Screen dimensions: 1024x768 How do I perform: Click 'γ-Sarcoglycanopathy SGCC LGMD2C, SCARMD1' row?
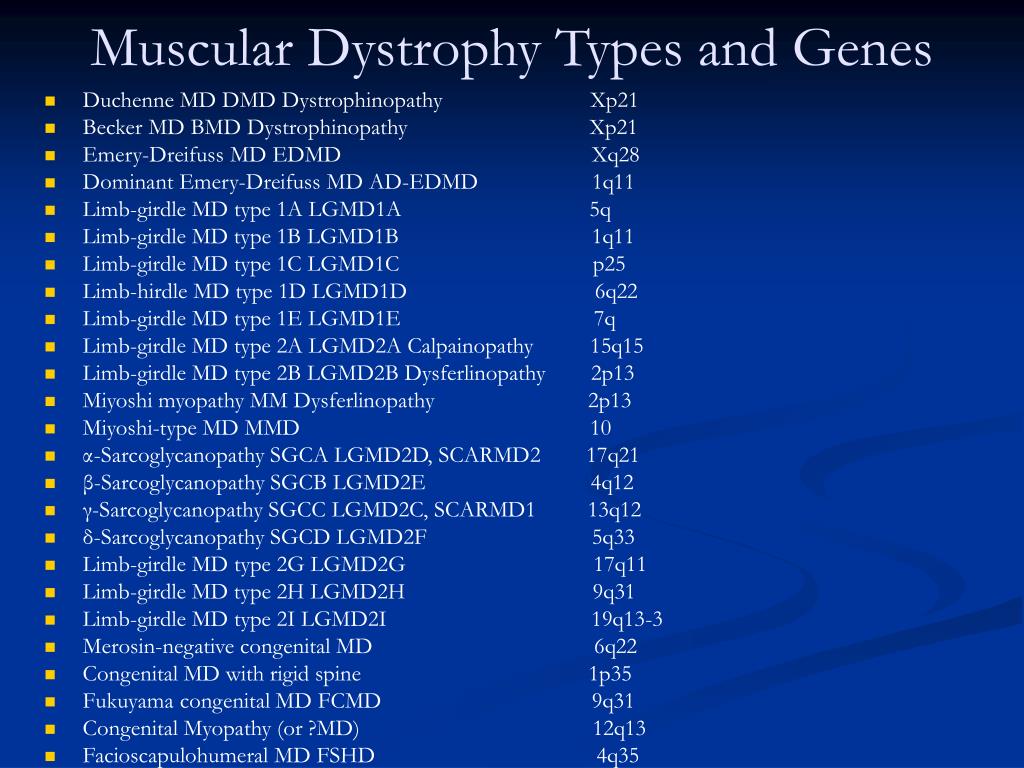pos(309,511)
